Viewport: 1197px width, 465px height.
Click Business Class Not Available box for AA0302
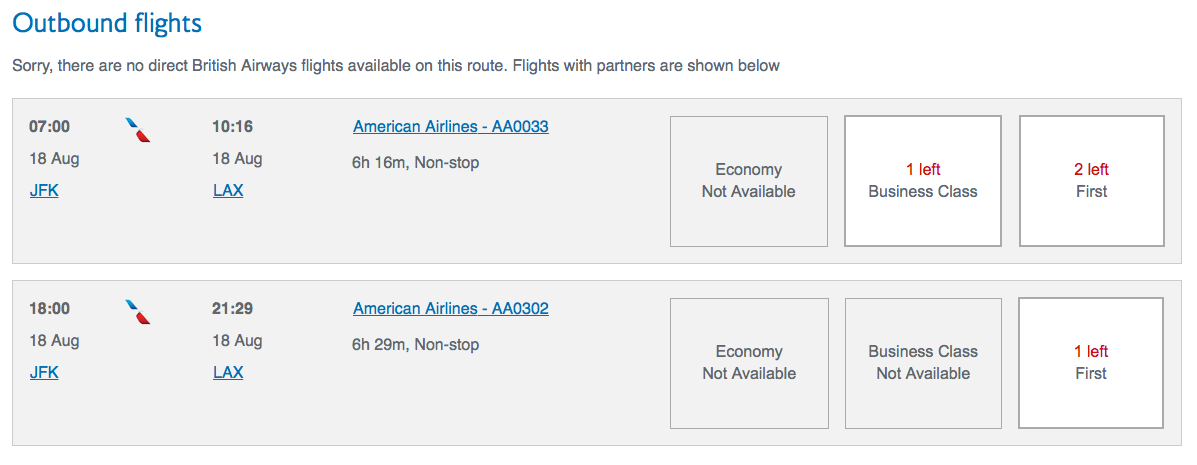pos(922,363)
